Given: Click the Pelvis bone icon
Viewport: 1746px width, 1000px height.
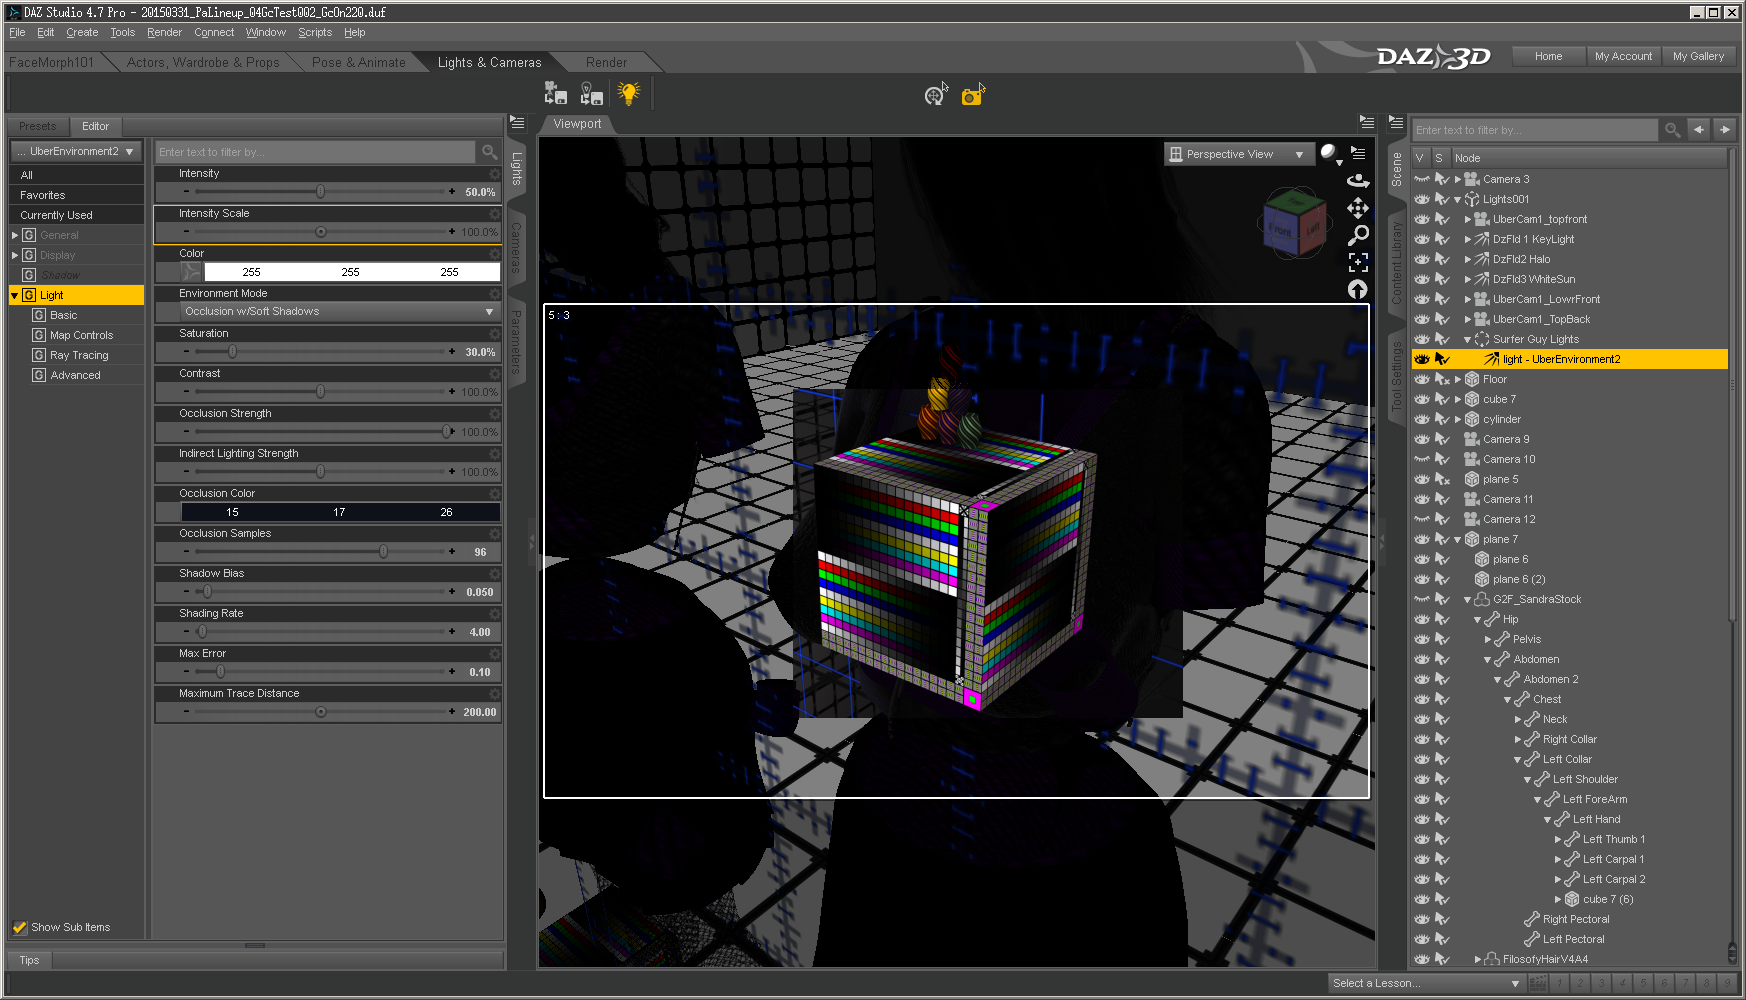Looking at the screenshot, I should [1502, 639].
